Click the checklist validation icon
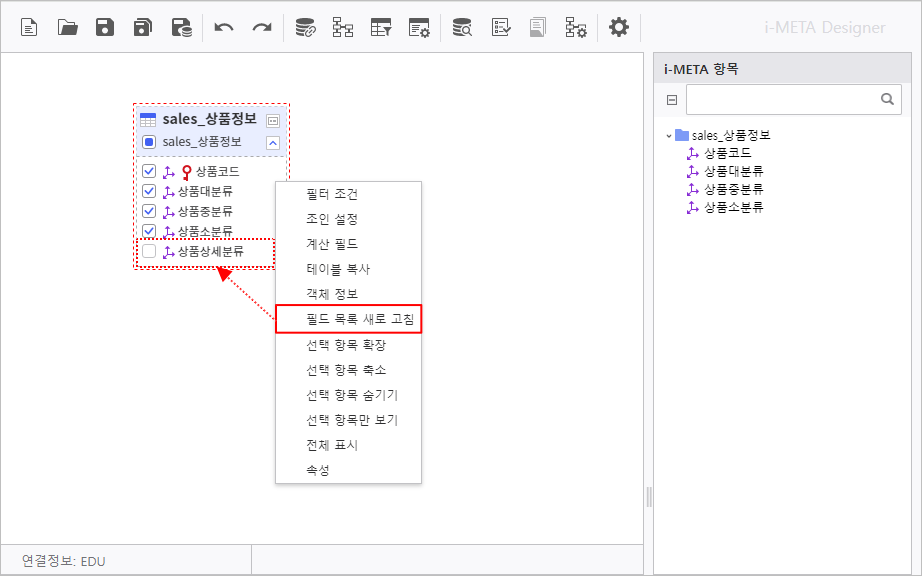The height and width of the screenshot is (576, 922). click(501, 28)
